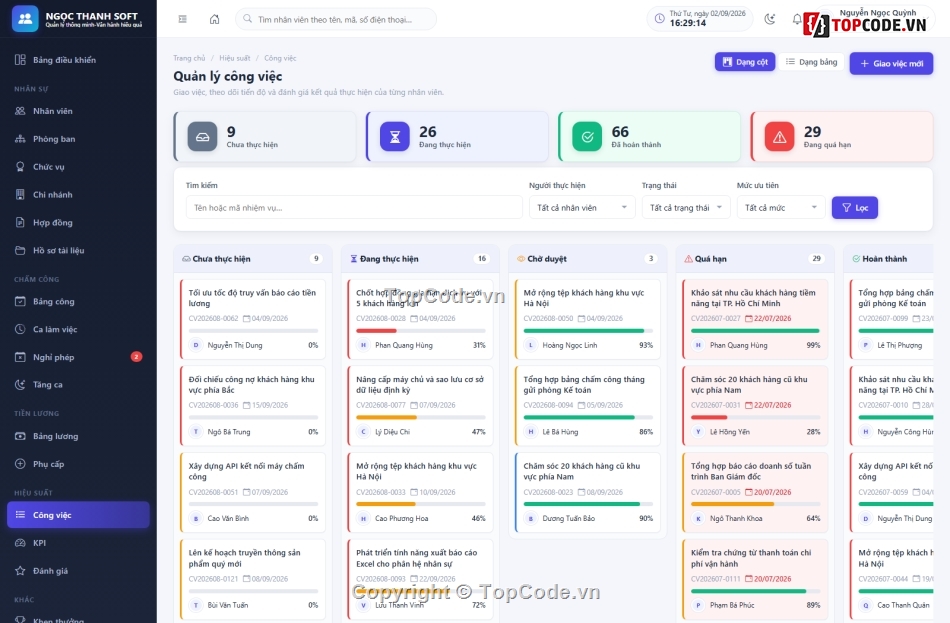The image size is (950, 623).
Task: Switch to 'Dạng bảng' table view
Action: [x=811, y=62]
